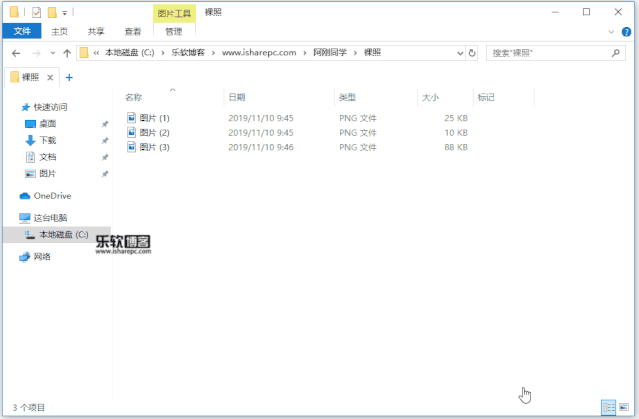
Task: Open the 文件 ribbon tab
Action: click(x=22, y=31)
